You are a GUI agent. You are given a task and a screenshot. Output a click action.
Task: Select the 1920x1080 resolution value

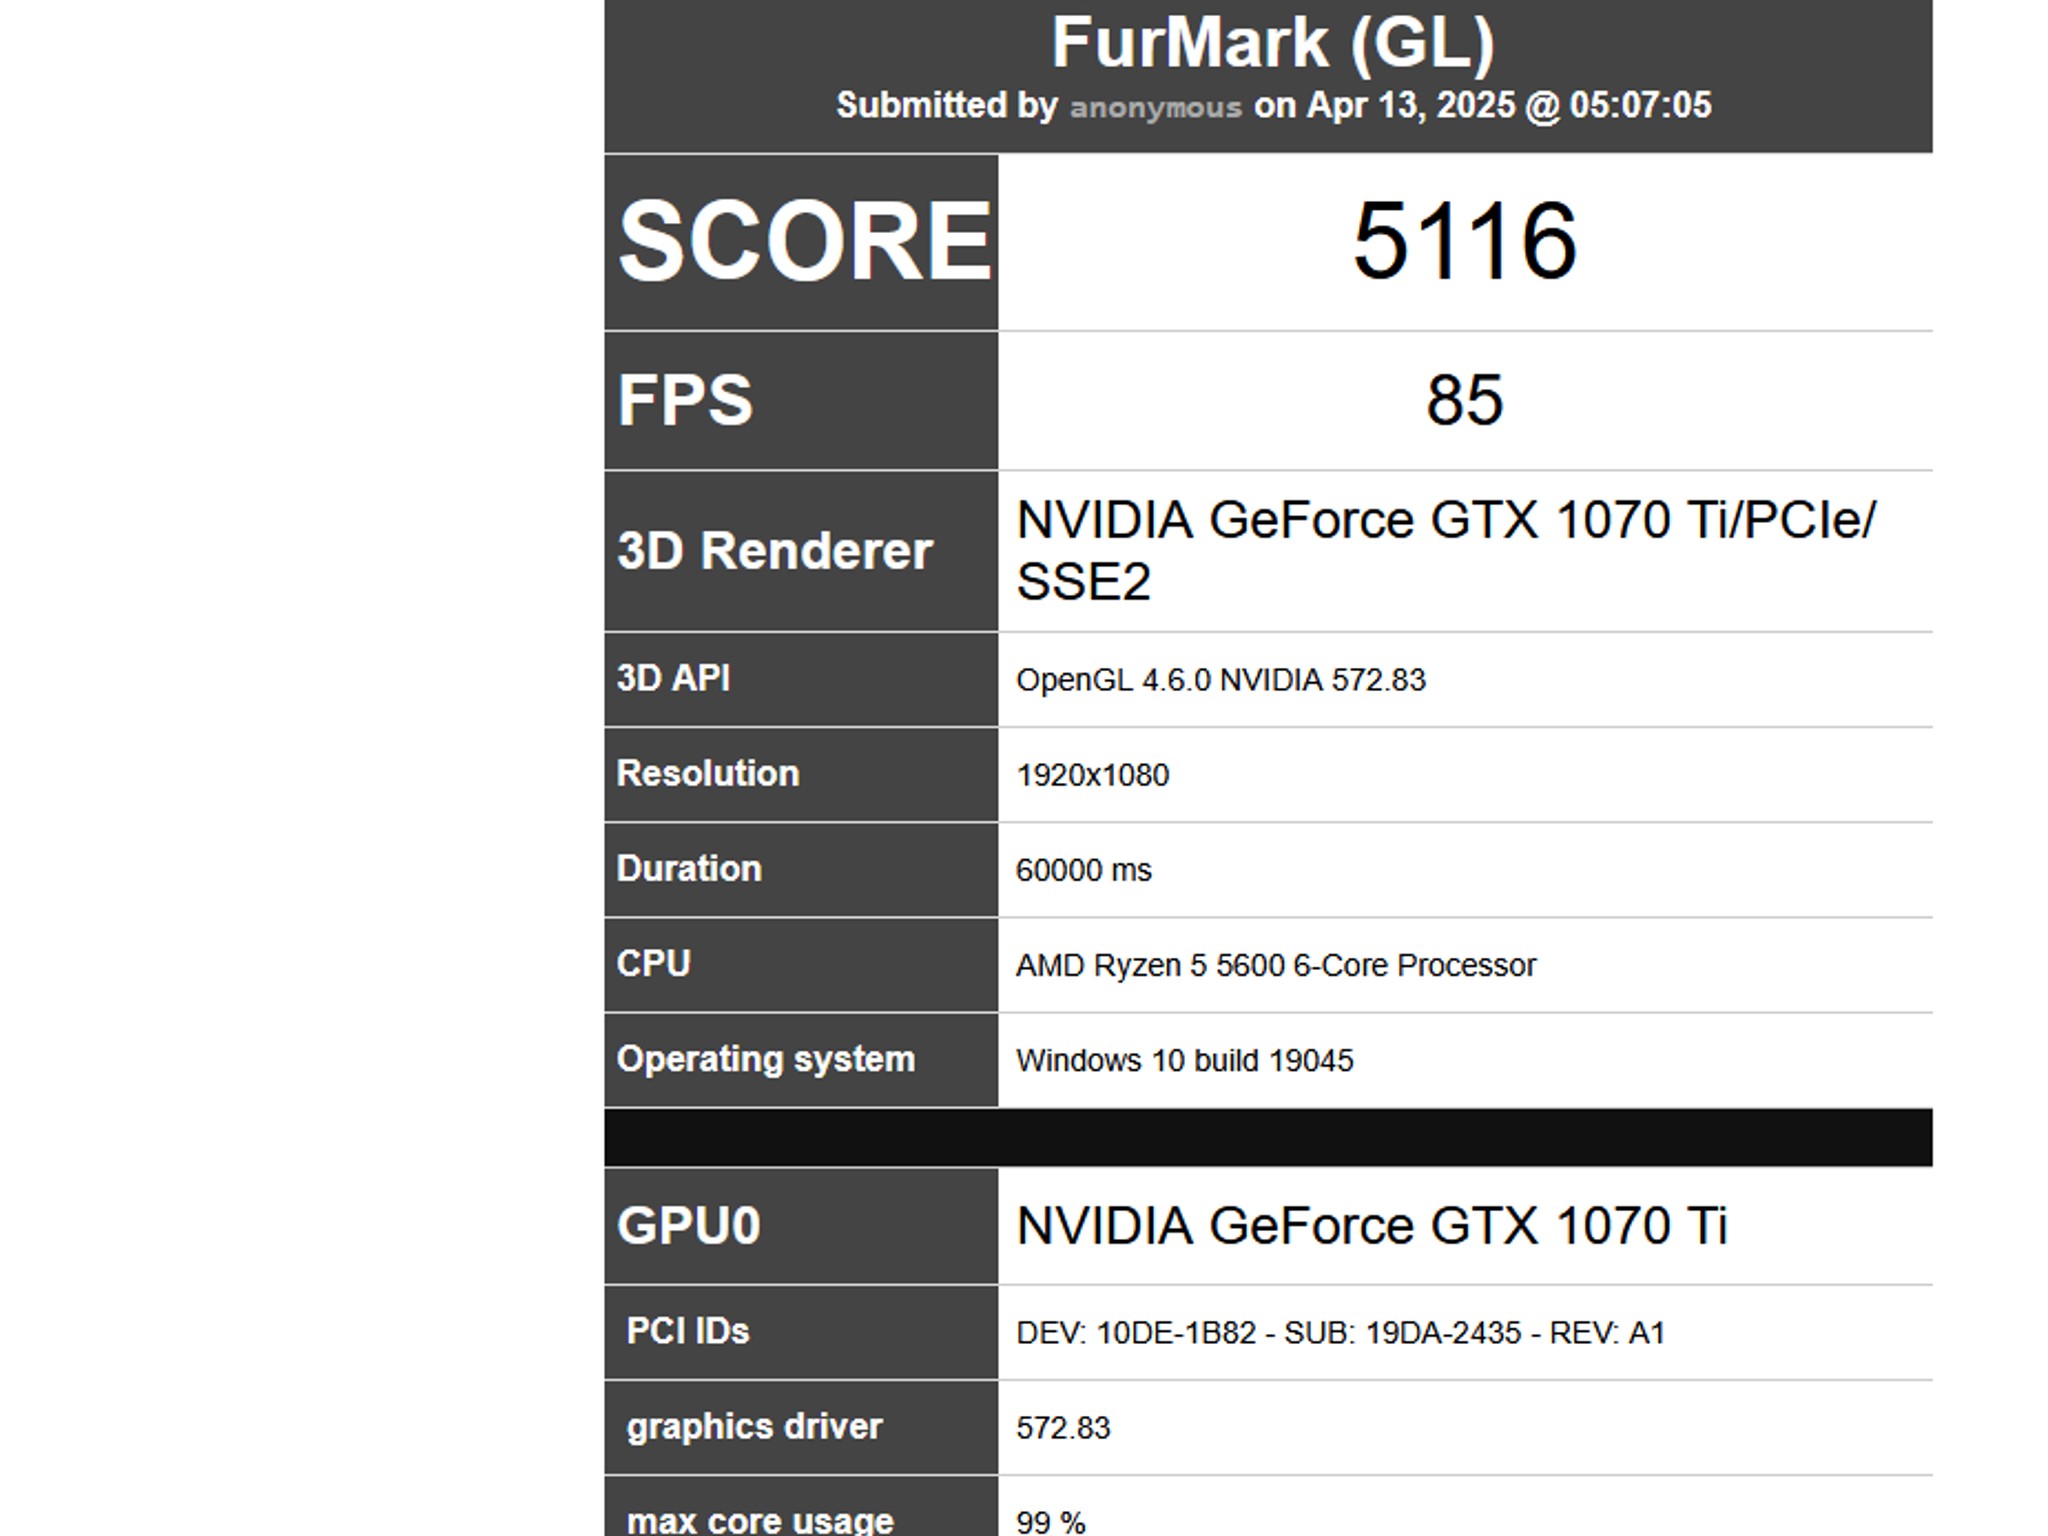click(1092, 775)
